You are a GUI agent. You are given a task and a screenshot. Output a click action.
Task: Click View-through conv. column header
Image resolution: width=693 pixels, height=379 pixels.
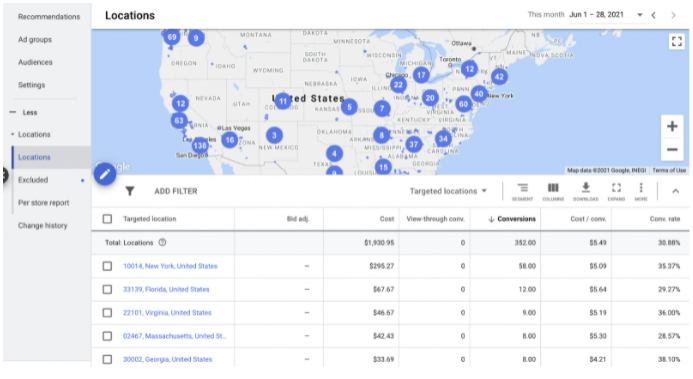(435, 219)
